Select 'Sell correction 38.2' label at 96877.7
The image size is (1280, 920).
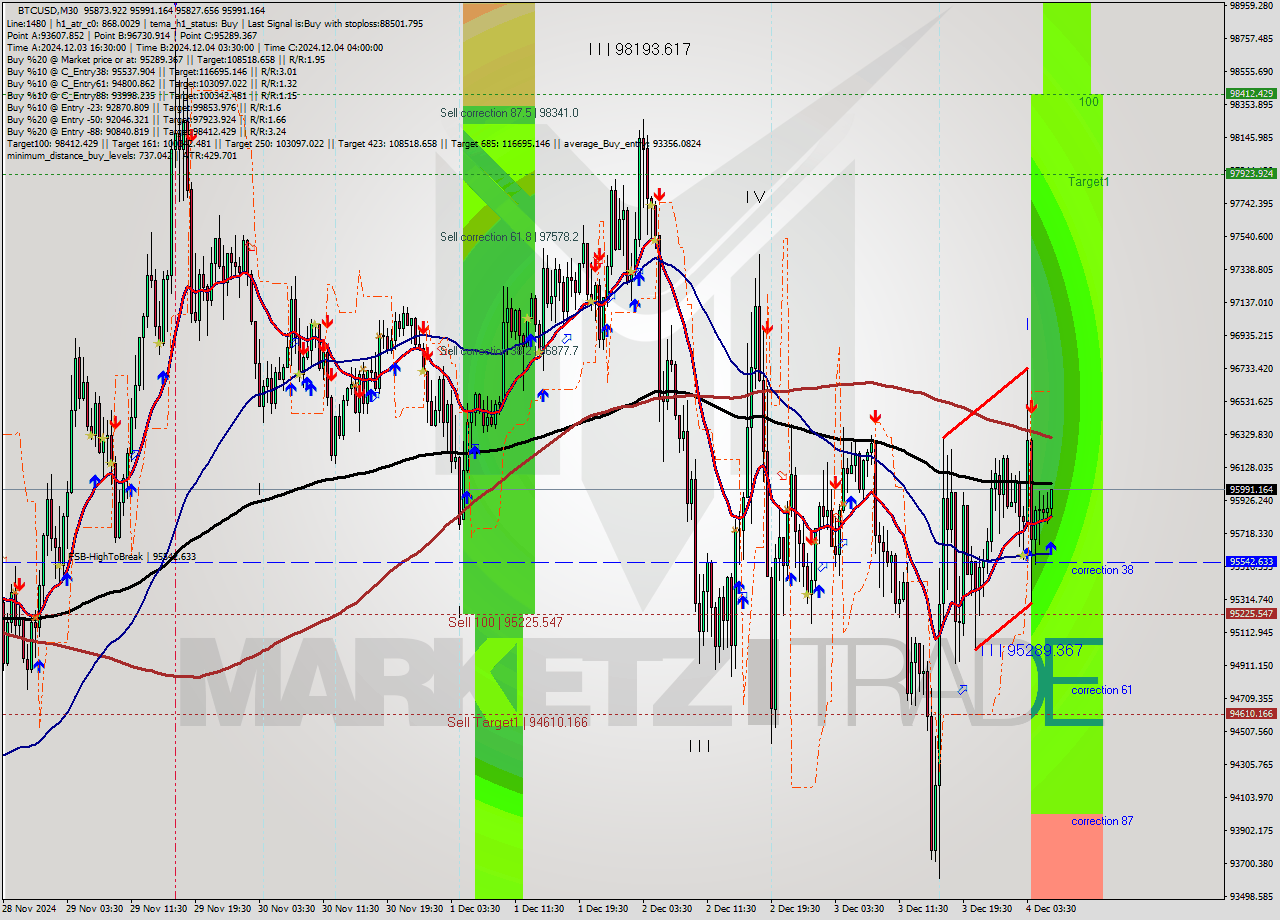(x=509, y=351)
